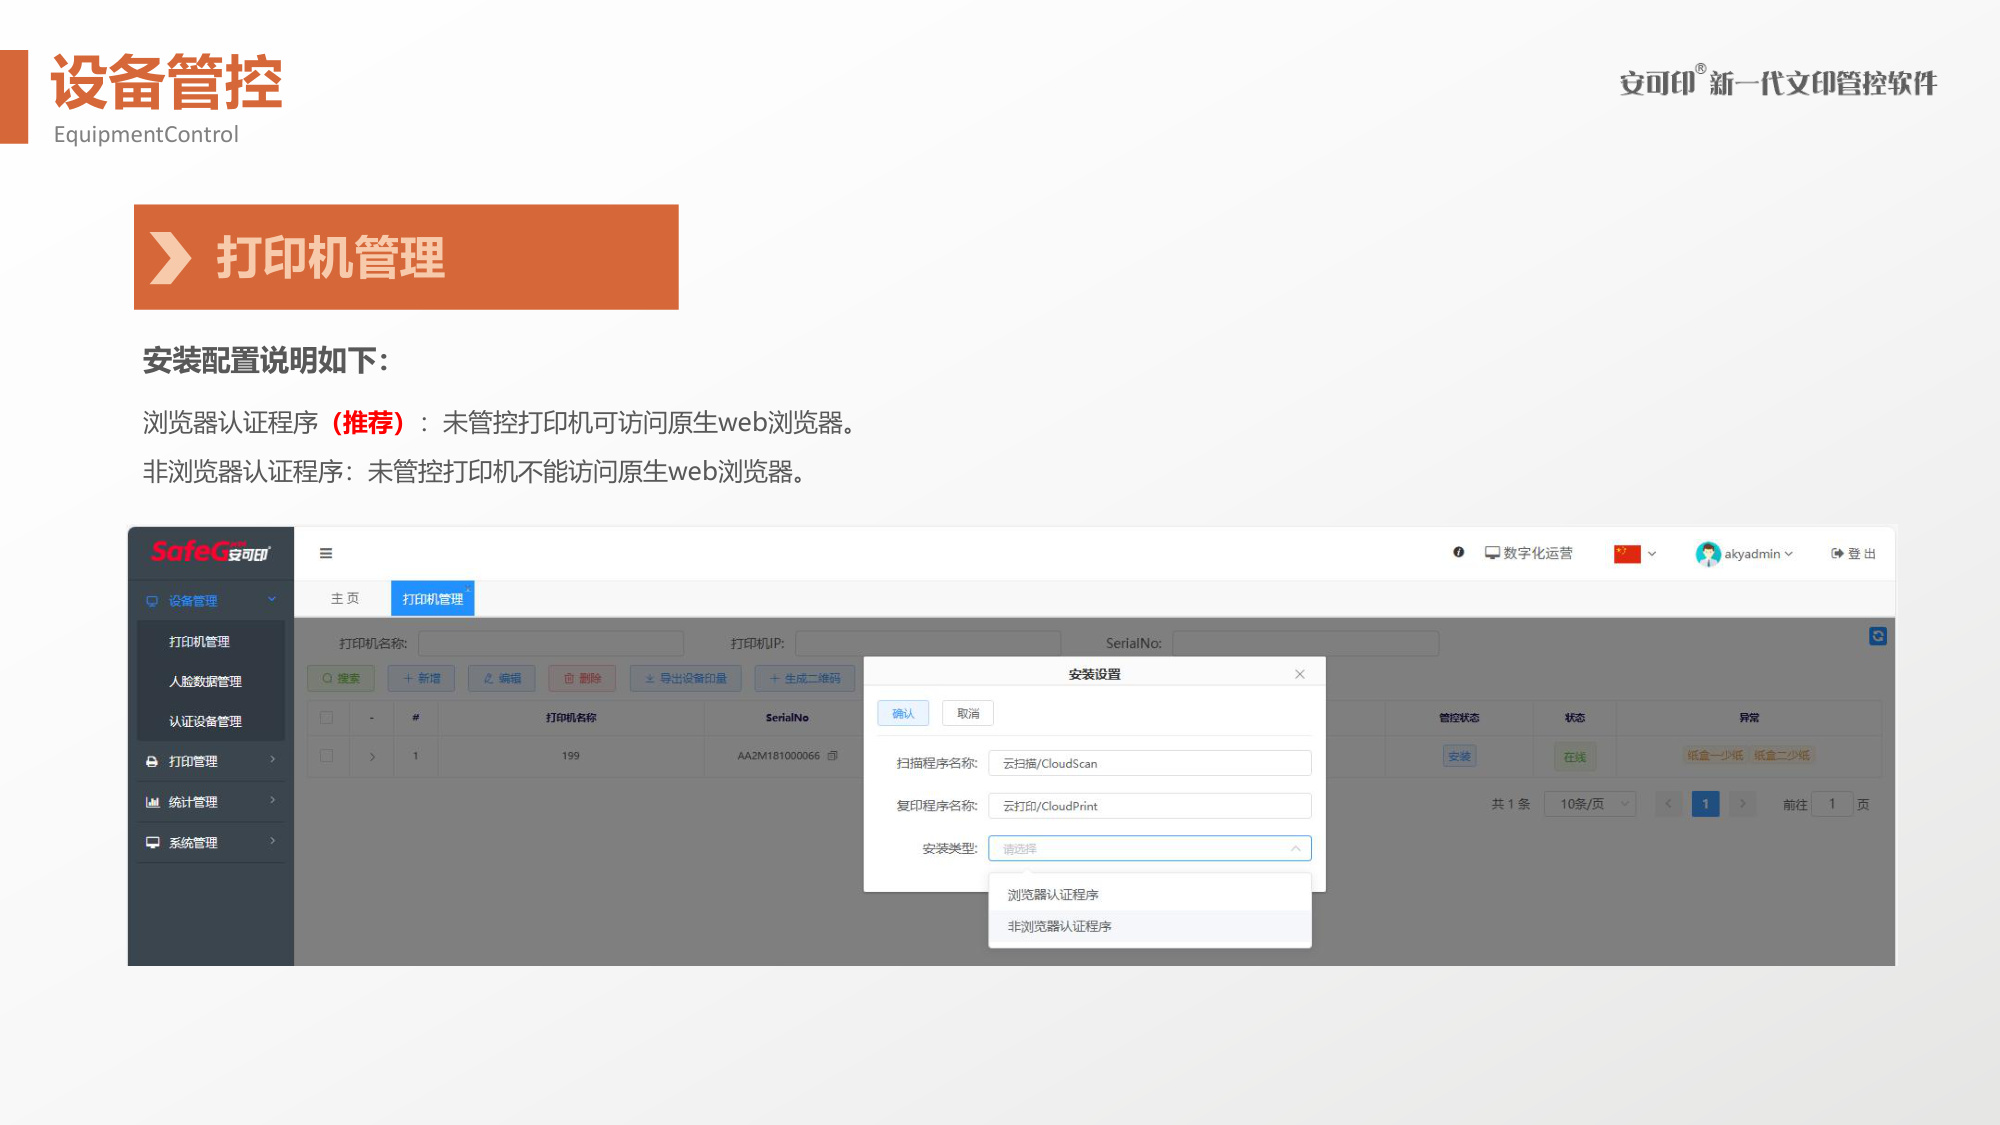Copy serial number using copy icon
Screen dimensions: 2000x1125
[x=833, y=756]
